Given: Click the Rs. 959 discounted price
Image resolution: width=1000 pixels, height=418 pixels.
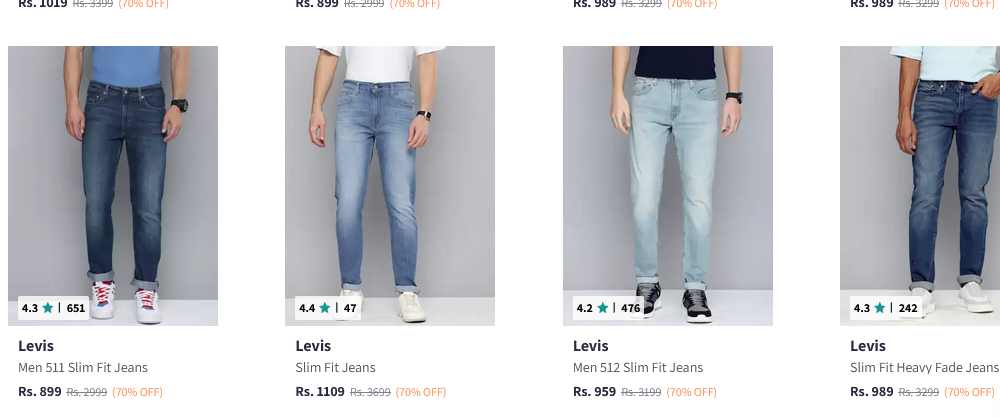Looking at the screenshot, I should pyautogui.click(x=595, y=392).
